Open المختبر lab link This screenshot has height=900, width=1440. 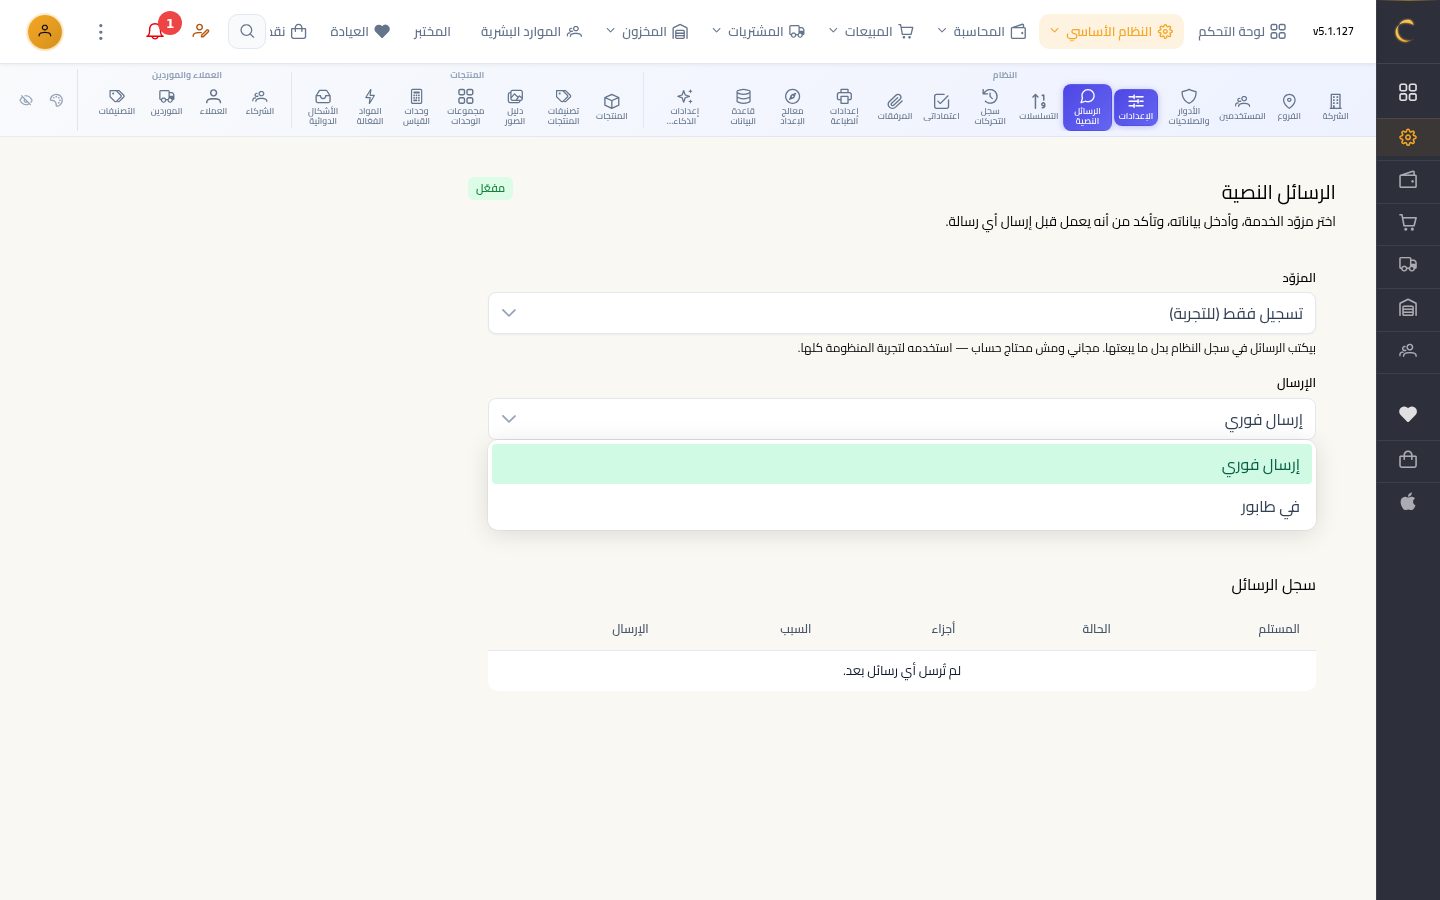(432, 32)
